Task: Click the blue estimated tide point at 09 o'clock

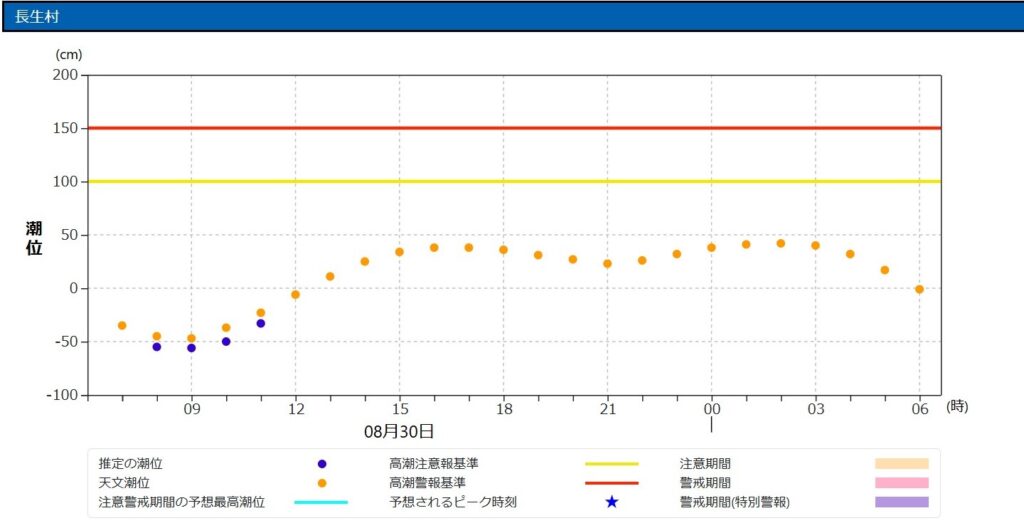Action: [x=191, y=348]
